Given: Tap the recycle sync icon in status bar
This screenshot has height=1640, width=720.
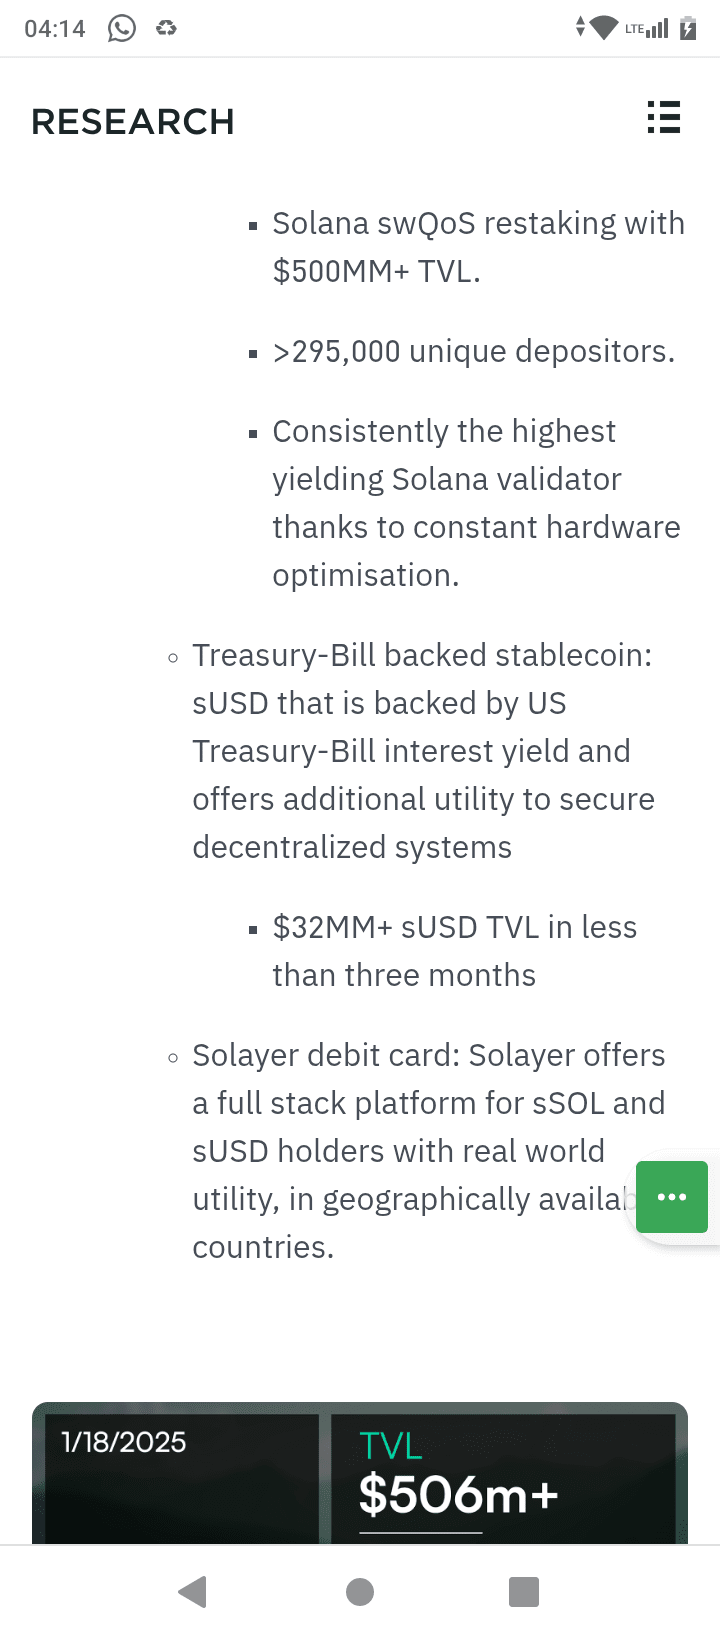Looking at the screenshot, I should tap(166, 28).
